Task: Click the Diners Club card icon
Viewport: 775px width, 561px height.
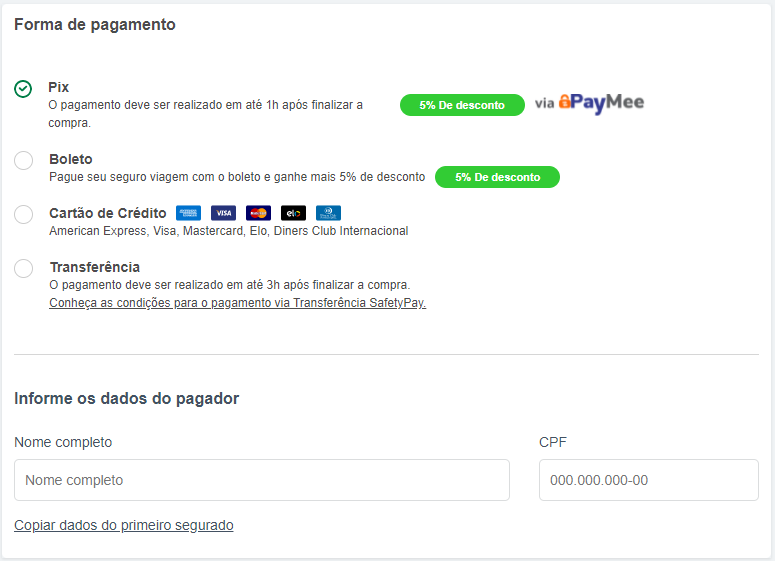Action: 328,213
